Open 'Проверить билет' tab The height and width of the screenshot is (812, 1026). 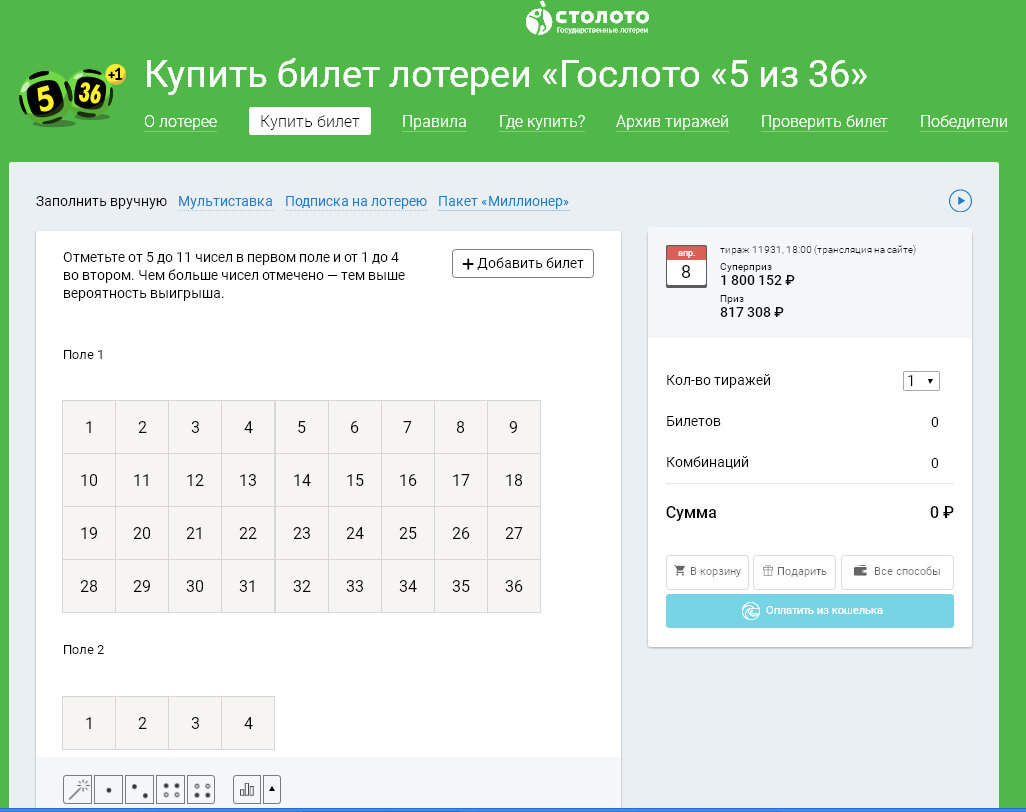824,122
